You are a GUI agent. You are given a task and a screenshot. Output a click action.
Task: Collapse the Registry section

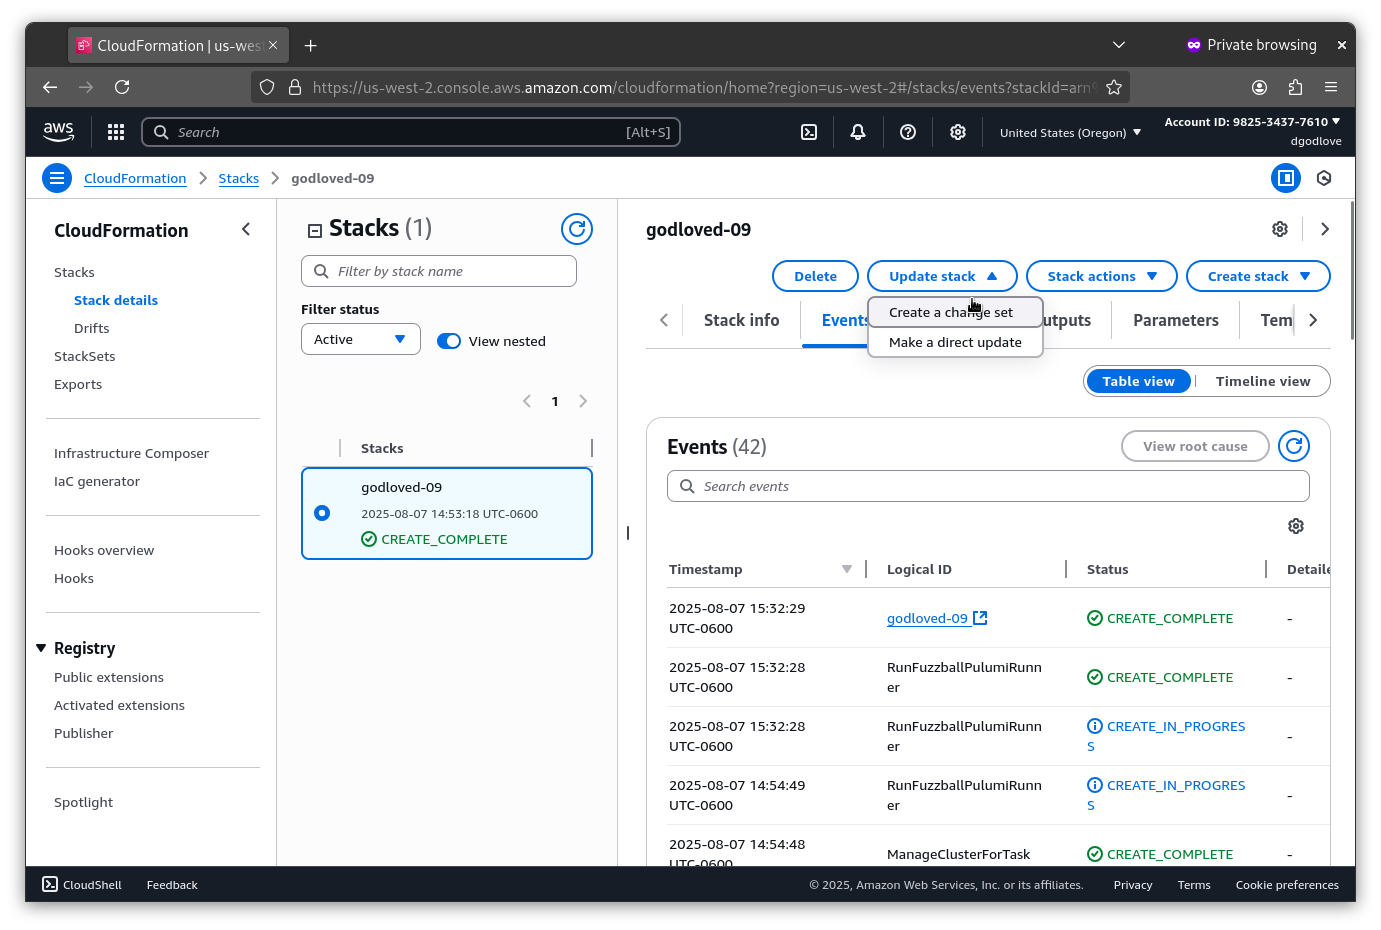pyautogui.click(x=41, y=648)
